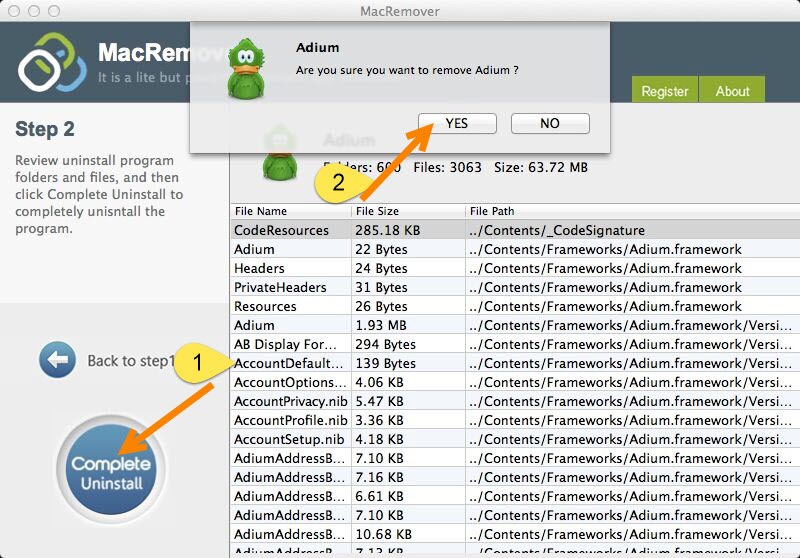This screenshot has height=558, width=800.
Task: Open the Register tab
Action: point(664,90)
